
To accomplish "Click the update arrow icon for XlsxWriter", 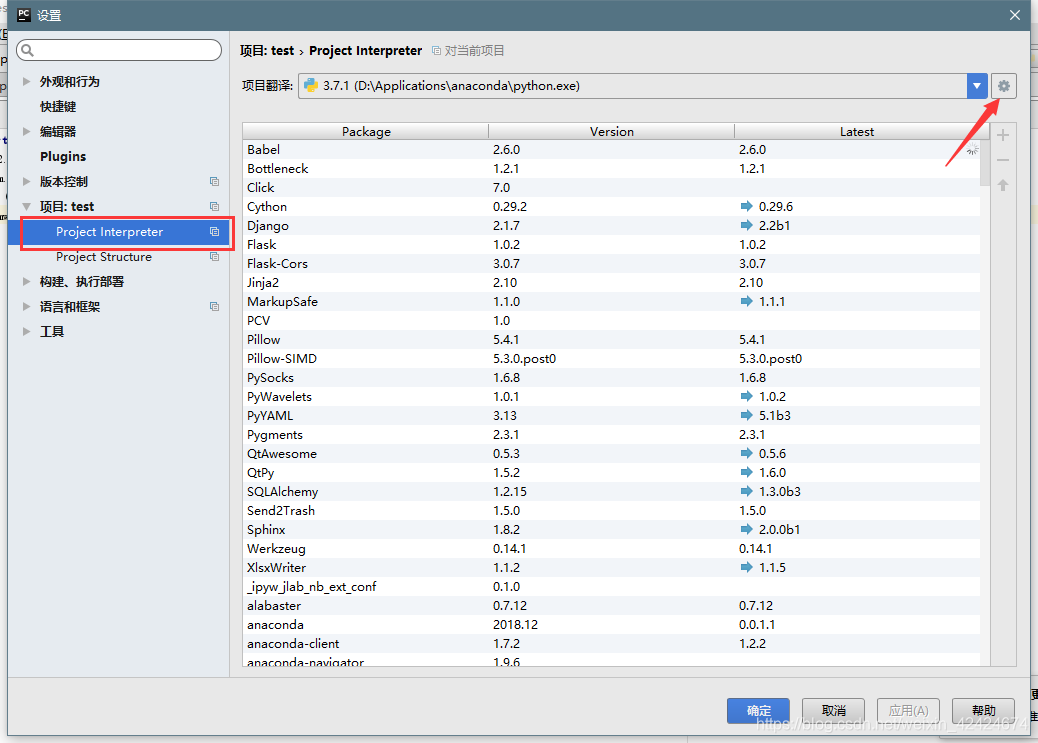I will pos(747,568).
